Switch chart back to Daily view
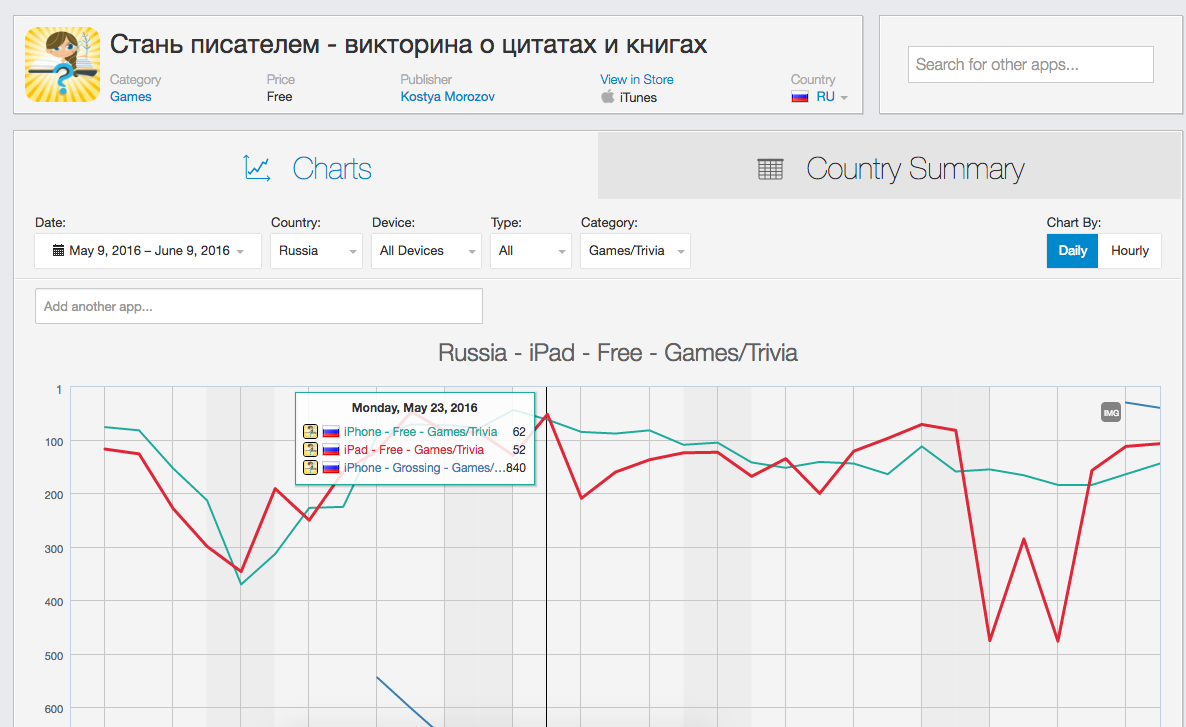 pyautogui.click(x=1072, y=250)
